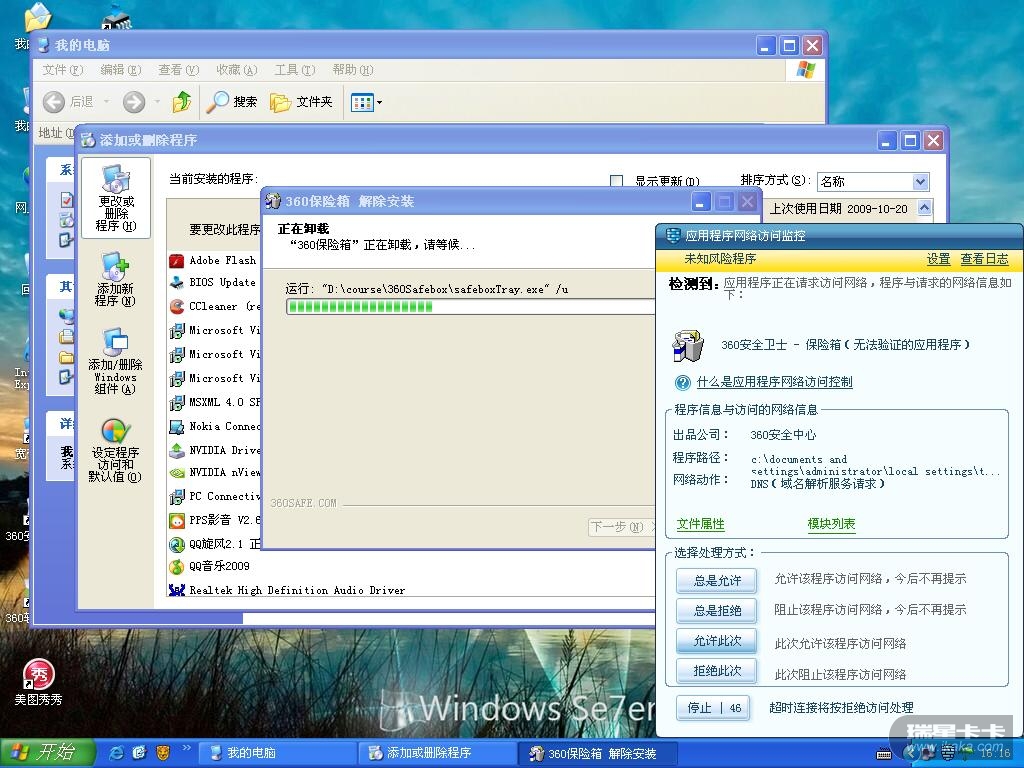This screenshot has height=768, width=1024.
Task: Open the 开始 Start menu
Action: pos(47,753)
